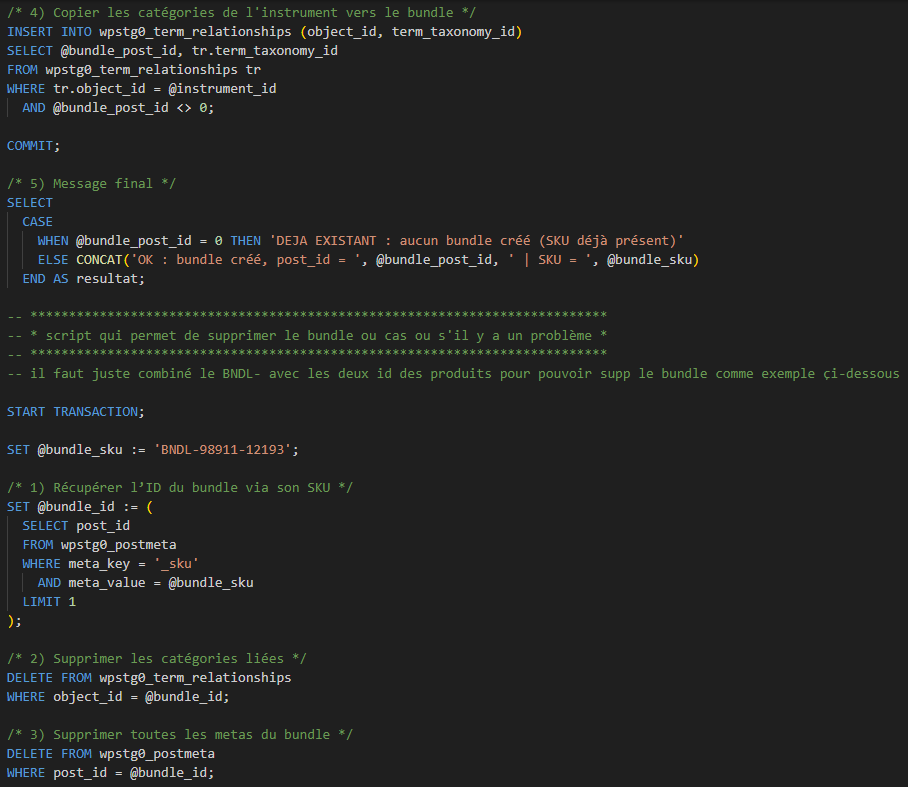Click the 'il faut juste combiné' comment line
Viewport: 908px width, 787px height.
(452, 373)
